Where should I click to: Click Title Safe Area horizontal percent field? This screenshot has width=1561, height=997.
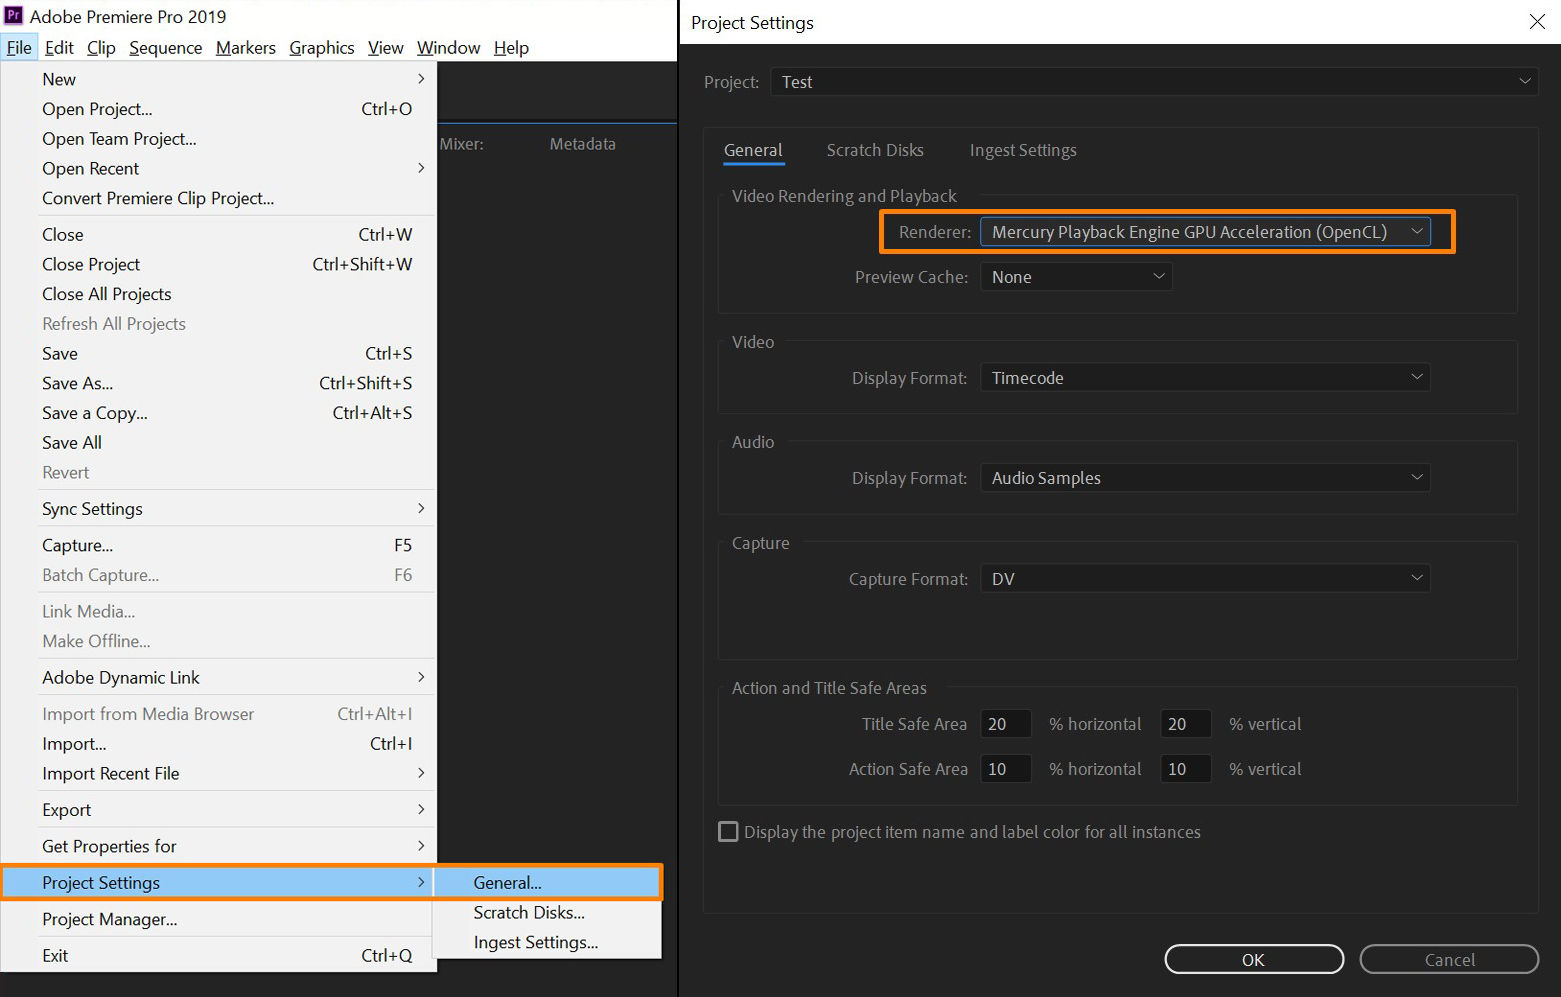(1006, 724)
